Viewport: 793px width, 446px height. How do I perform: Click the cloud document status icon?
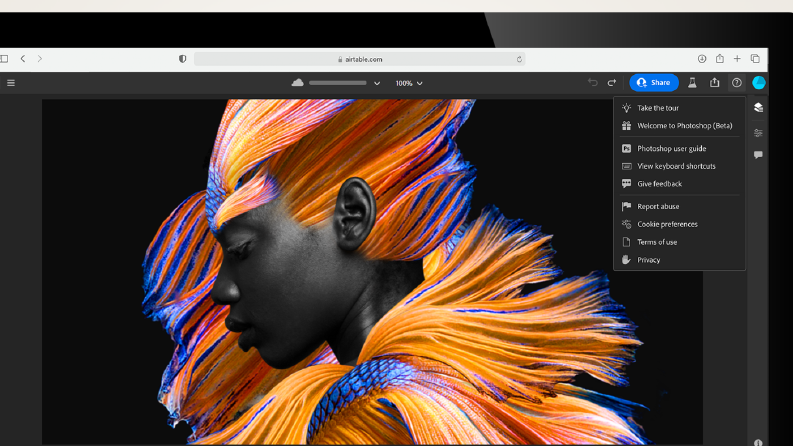coord(297,82)
